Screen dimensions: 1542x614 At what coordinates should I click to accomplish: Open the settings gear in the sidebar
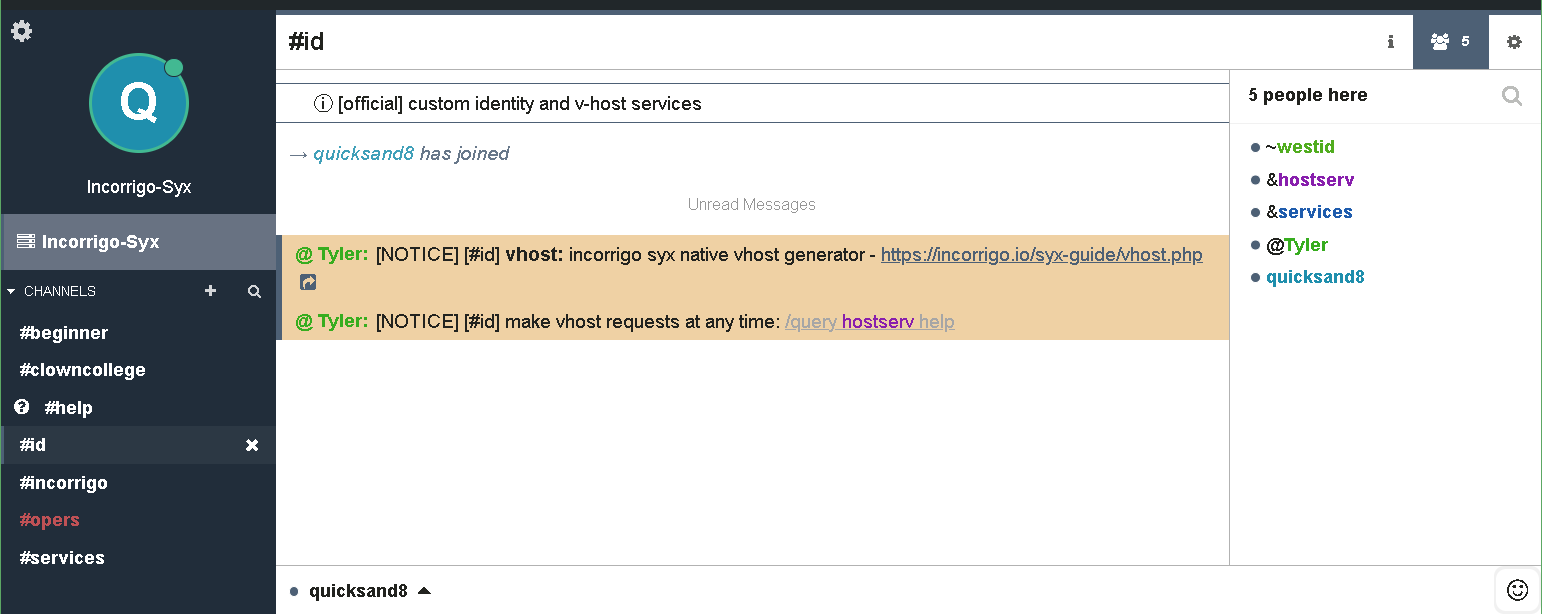click(x=21, y=31)
